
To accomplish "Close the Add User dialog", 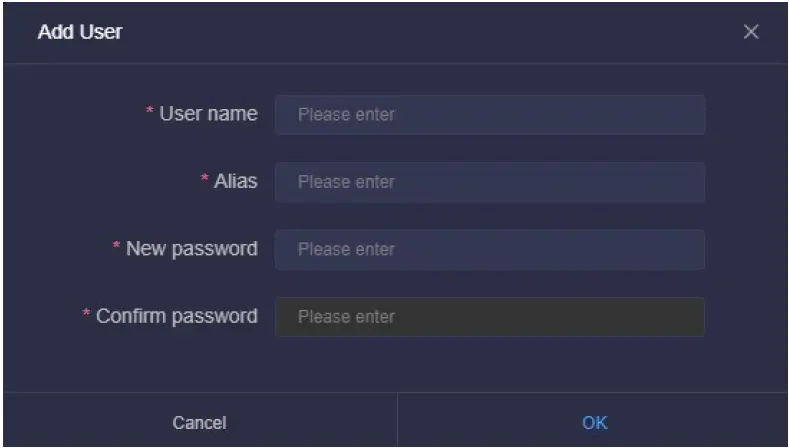I will click(x=751, y=32).
